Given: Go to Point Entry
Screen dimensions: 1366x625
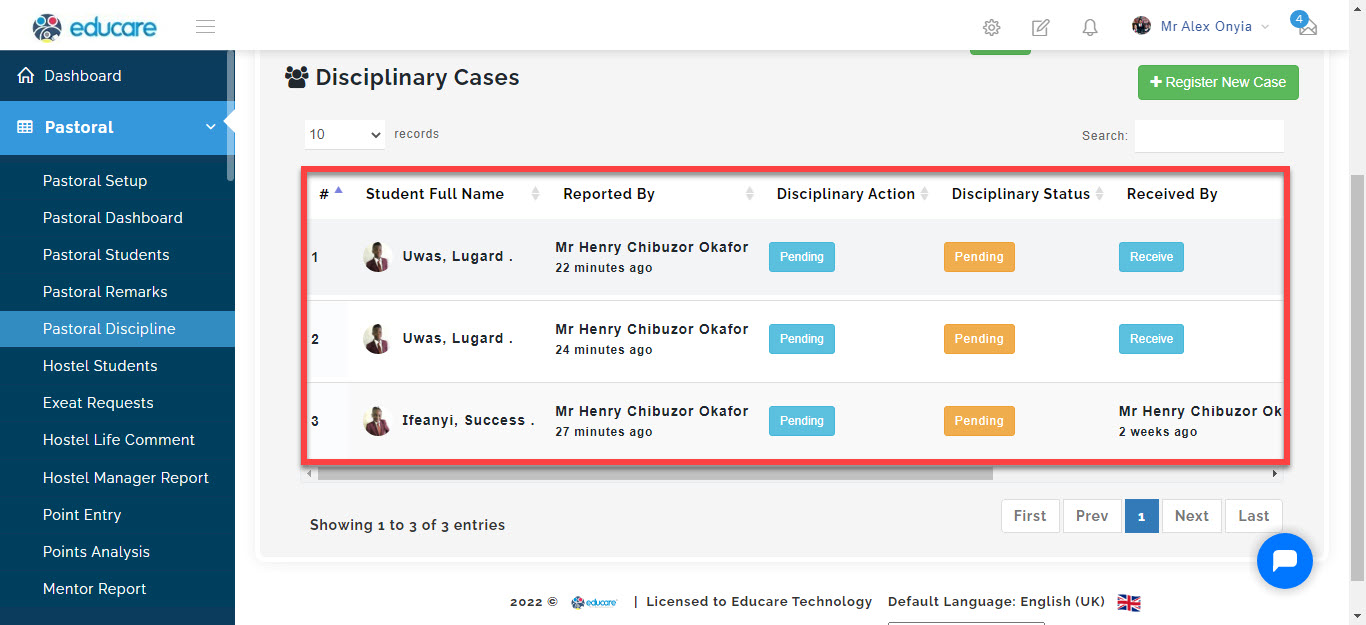Looking at the screenshot, I should 82,515.
